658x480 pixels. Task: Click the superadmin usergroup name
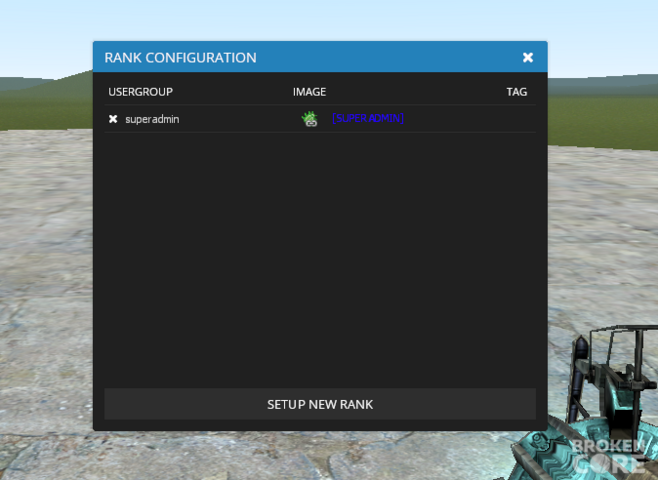click(x=152, y=119)
